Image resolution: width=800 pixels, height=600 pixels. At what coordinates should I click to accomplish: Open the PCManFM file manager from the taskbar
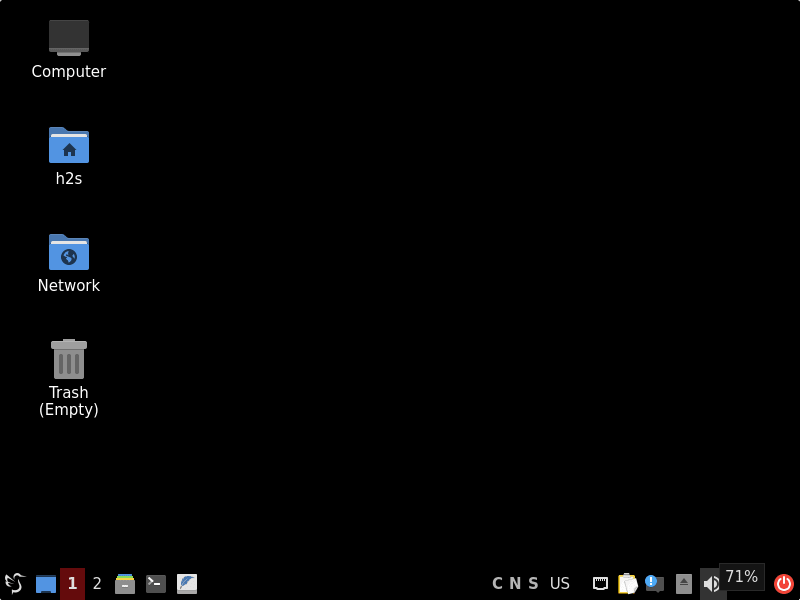tap(125, 583)
